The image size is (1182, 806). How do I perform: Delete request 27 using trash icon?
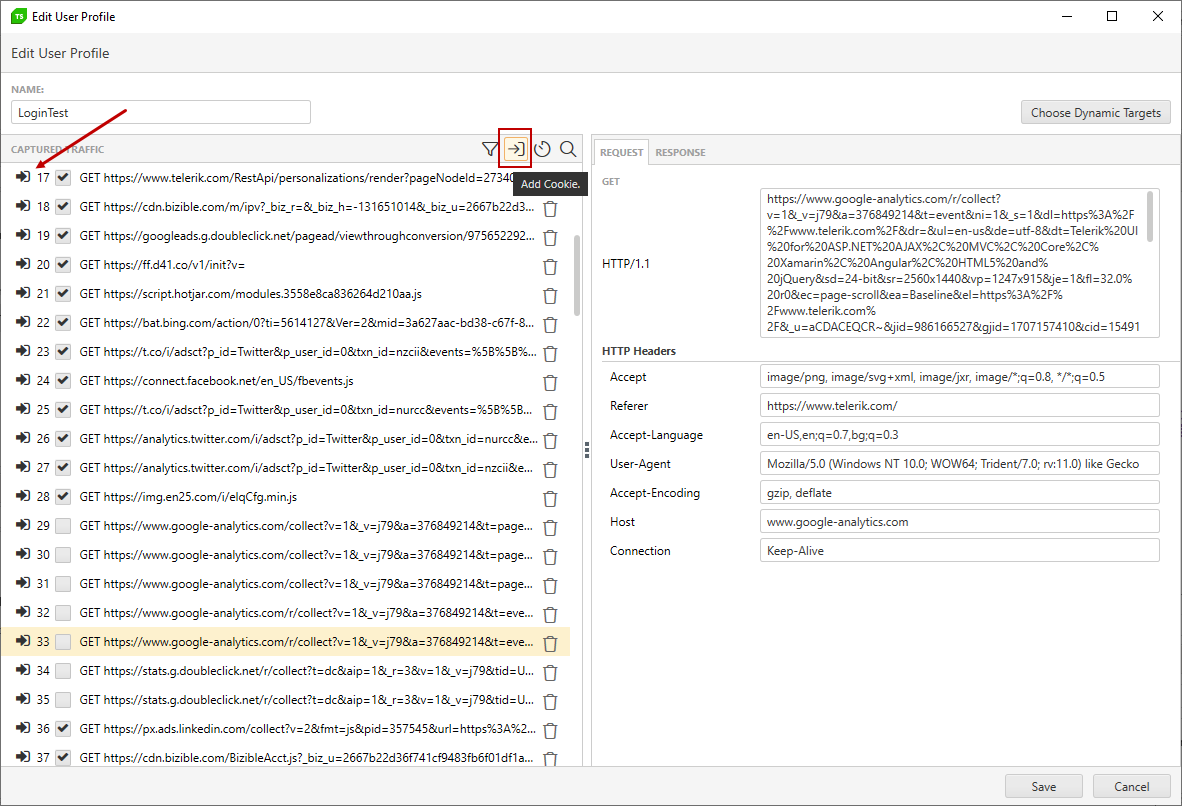tap(550, 470)
